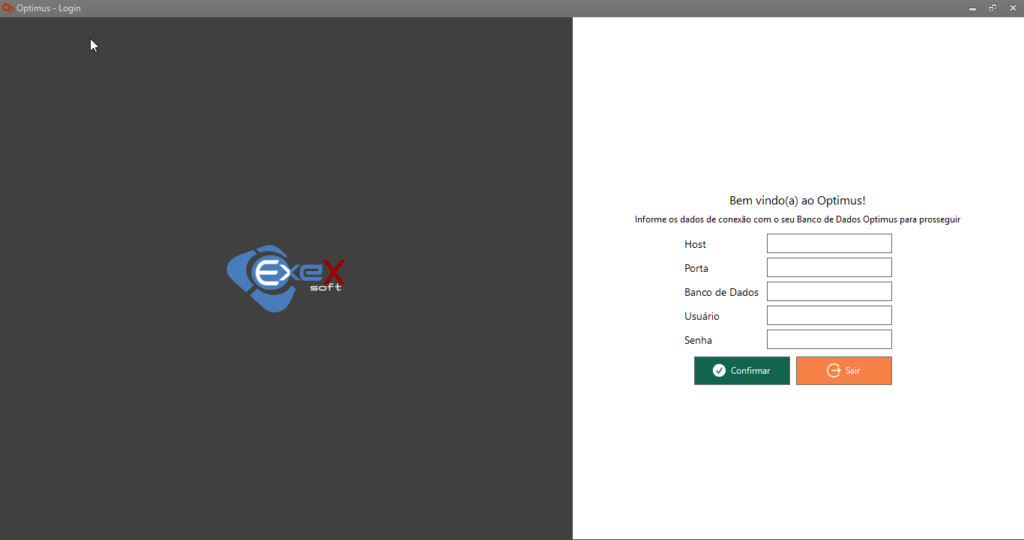Activate the Usuário input box
Viewport: 1024px width, 540px height.
(828, 316)
